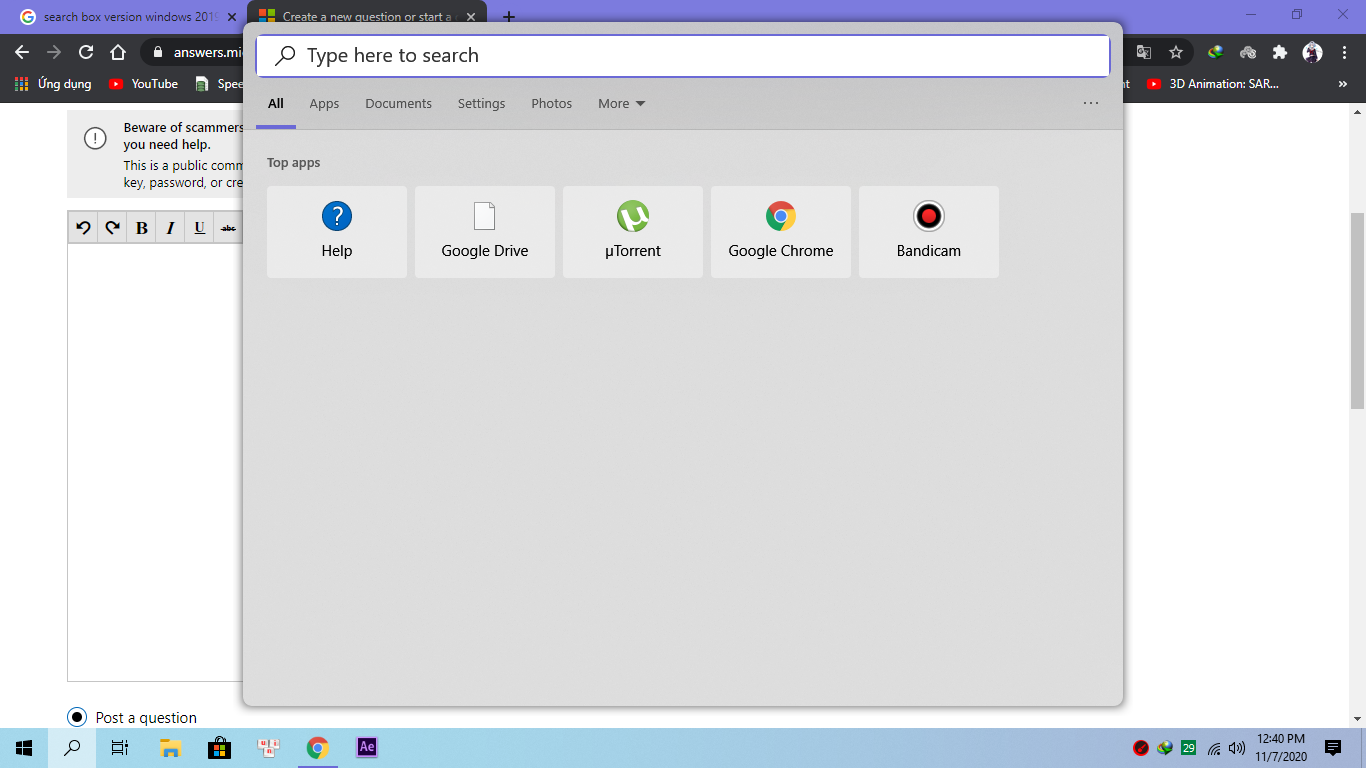Click the Google Translate address bar icon
Viewport: 1366px width, 768px height.
click(1144, 52)
